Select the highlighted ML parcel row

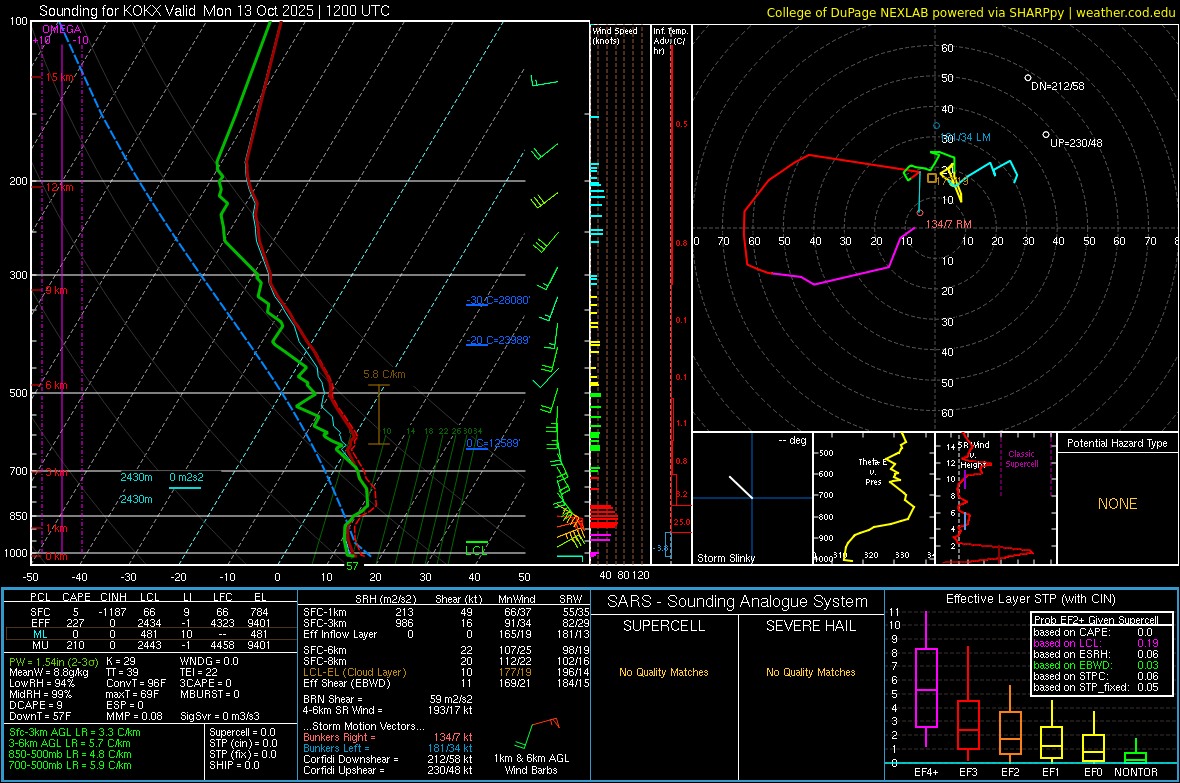(149, 635)
